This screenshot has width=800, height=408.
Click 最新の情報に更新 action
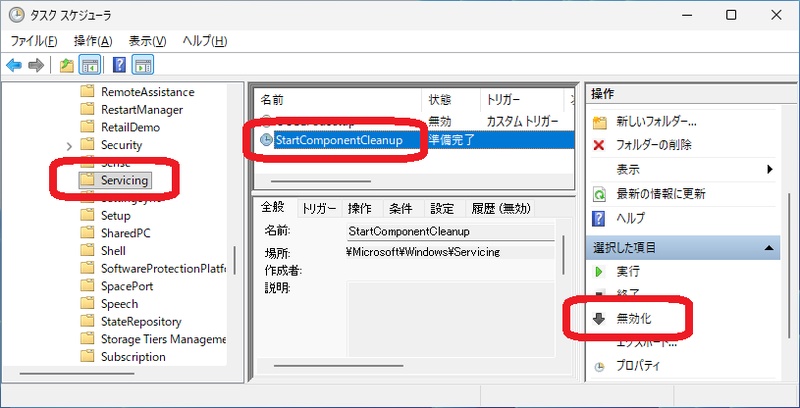pos(661,194)
